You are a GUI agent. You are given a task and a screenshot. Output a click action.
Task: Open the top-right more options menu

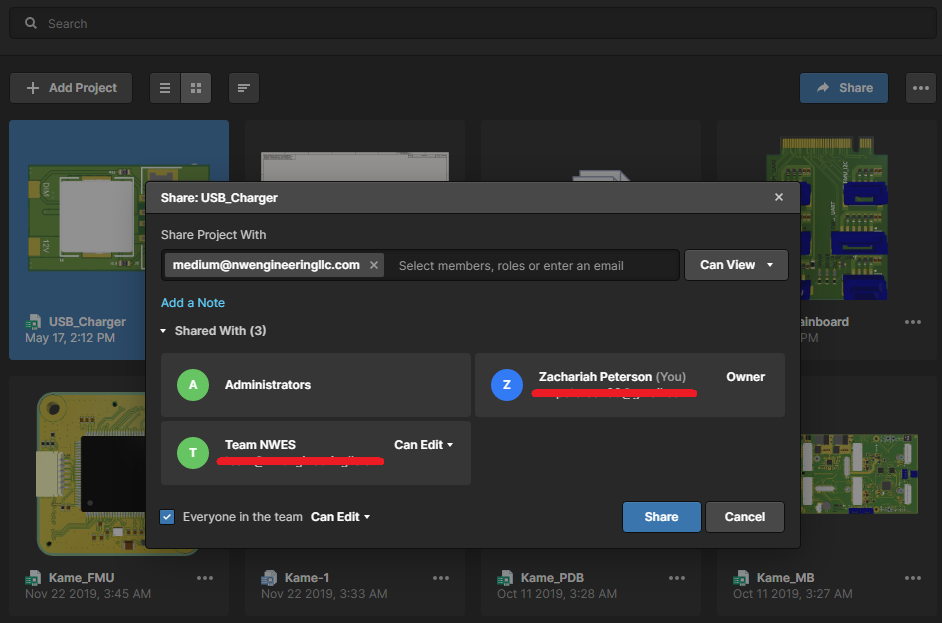(920, 88)
